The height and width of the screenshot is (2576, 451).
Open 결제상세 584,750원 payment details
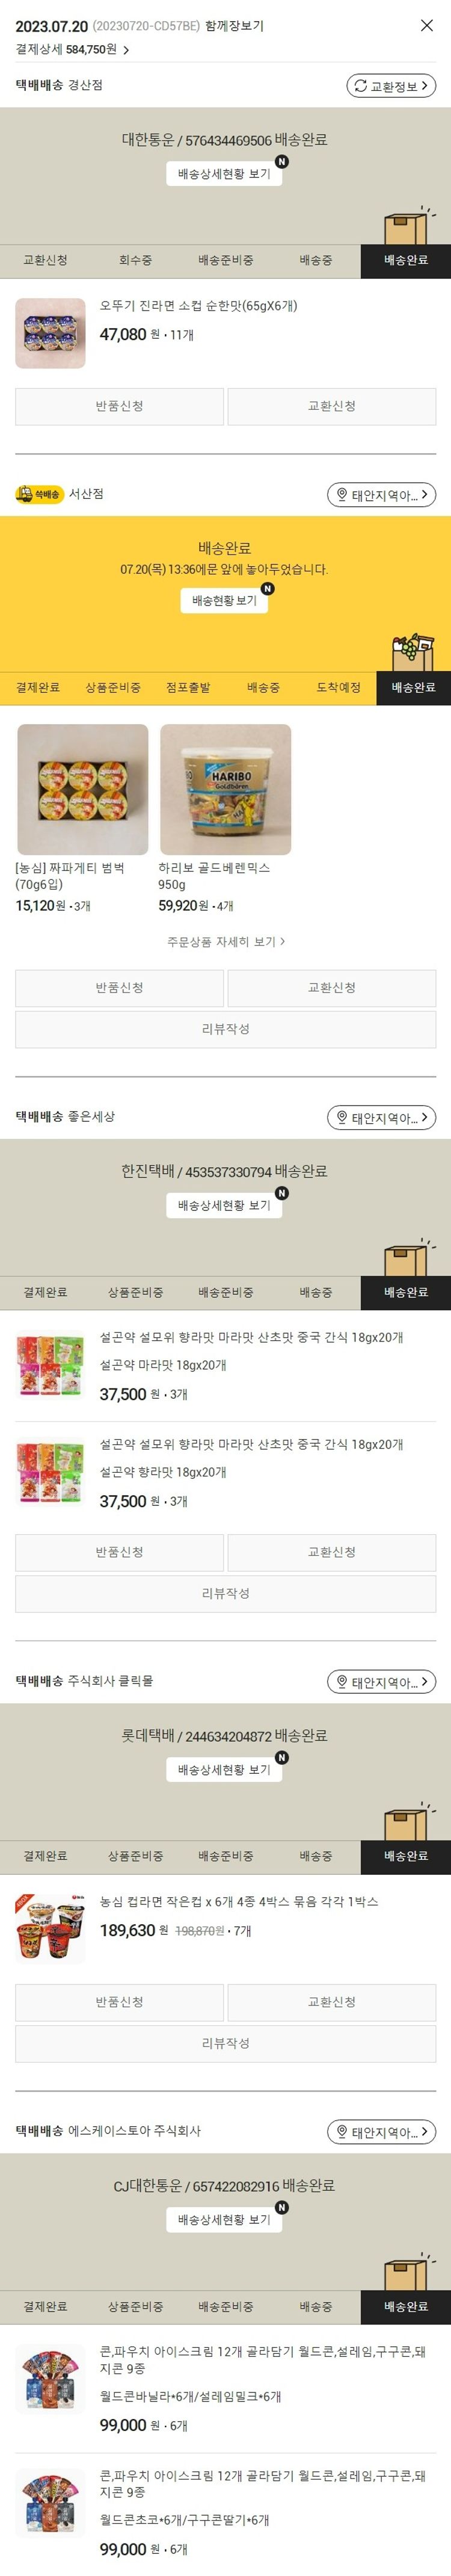[73, 49]
